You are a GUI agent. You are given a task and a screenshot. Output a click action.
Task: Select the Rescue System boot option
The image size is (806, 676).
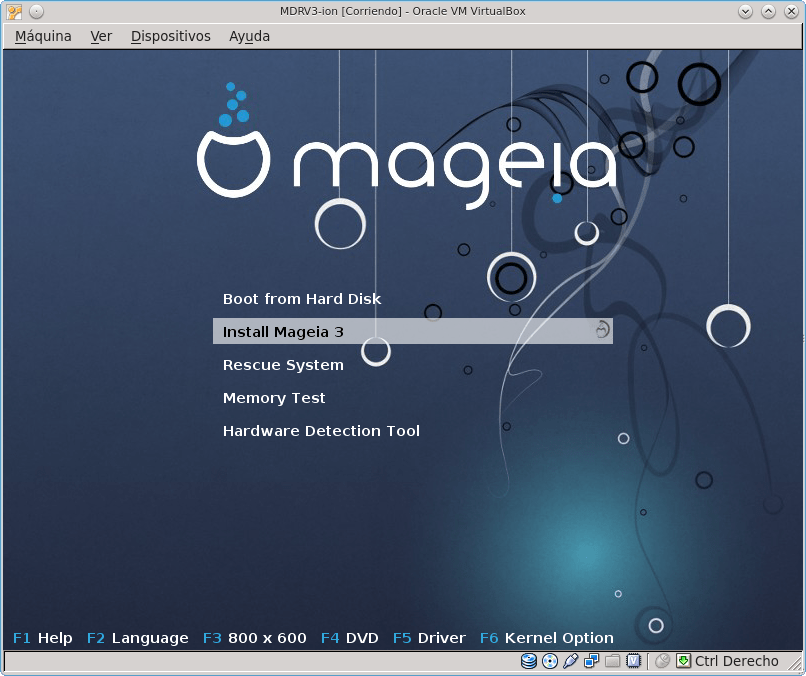point(283,365)
